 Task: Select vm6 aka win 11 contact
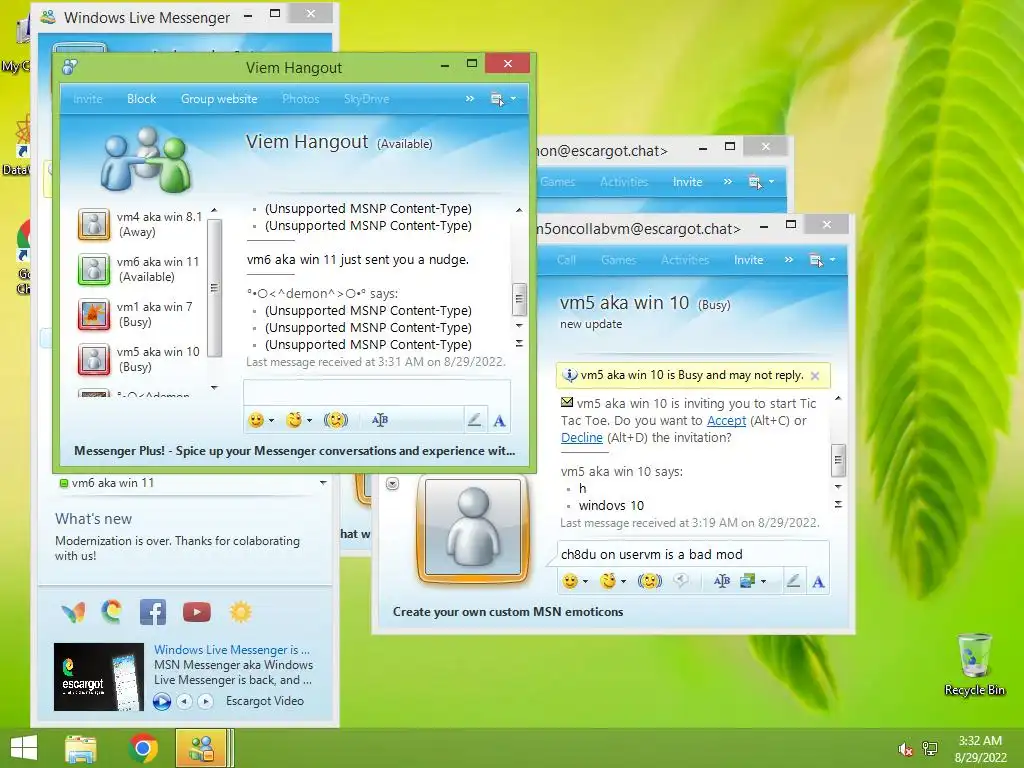point(140,269)
